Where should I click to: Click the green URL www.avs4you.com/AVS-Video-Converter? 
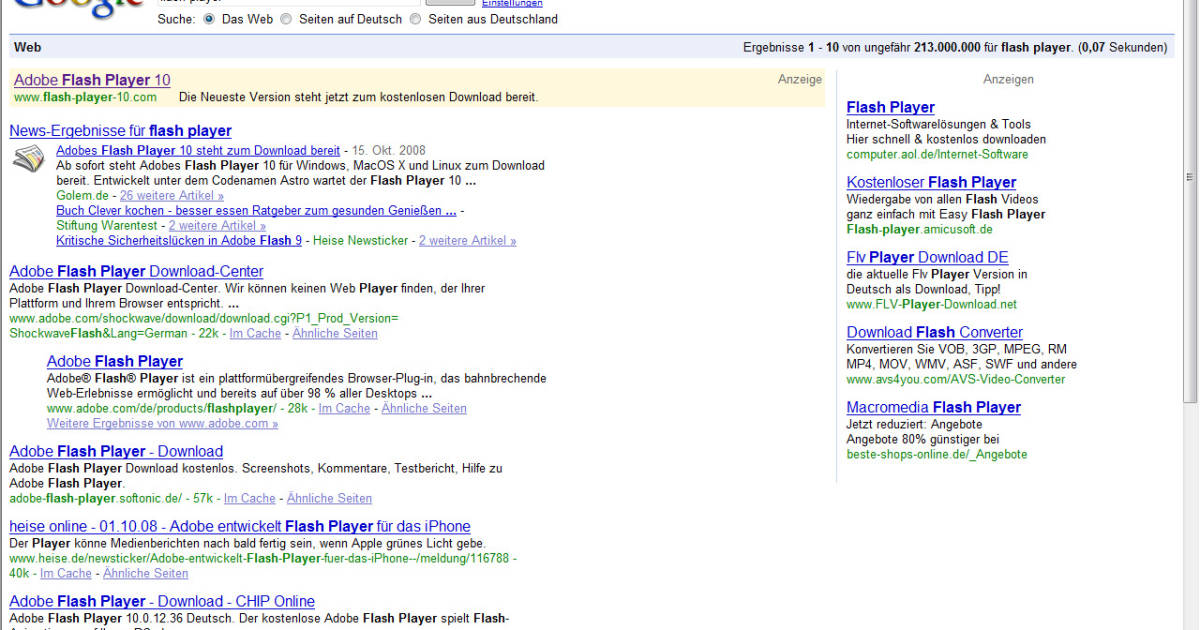955,379
